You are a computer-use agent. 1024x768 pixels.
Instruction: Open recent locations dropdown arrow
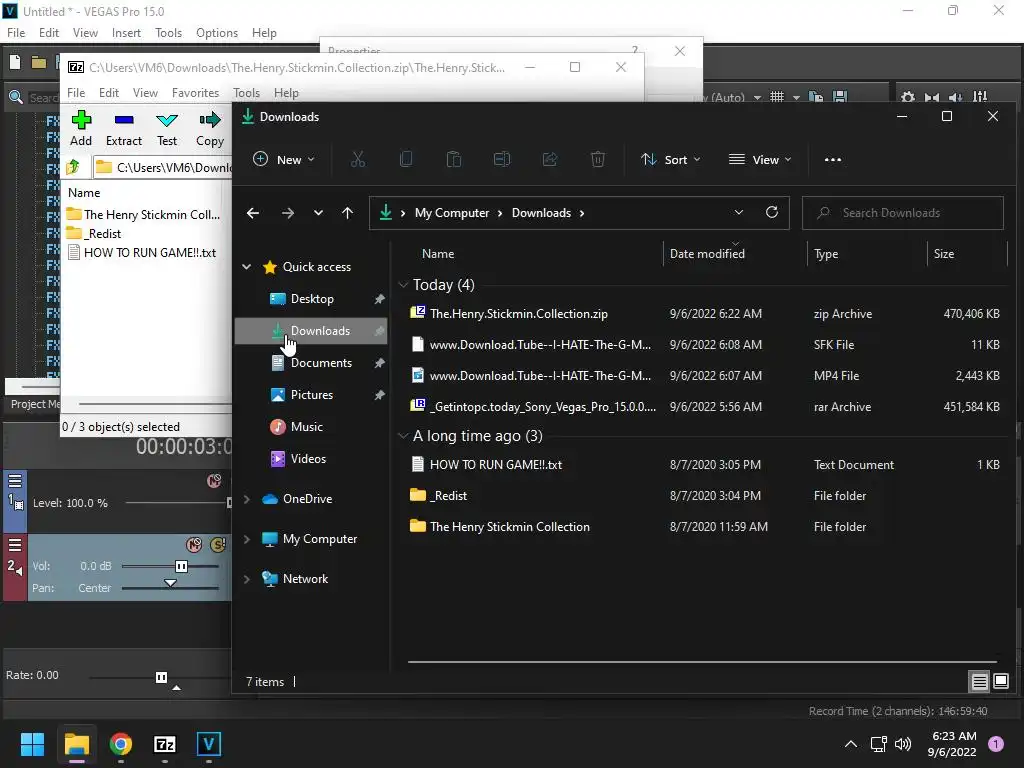pyautogui.click(x=318, y=213)
